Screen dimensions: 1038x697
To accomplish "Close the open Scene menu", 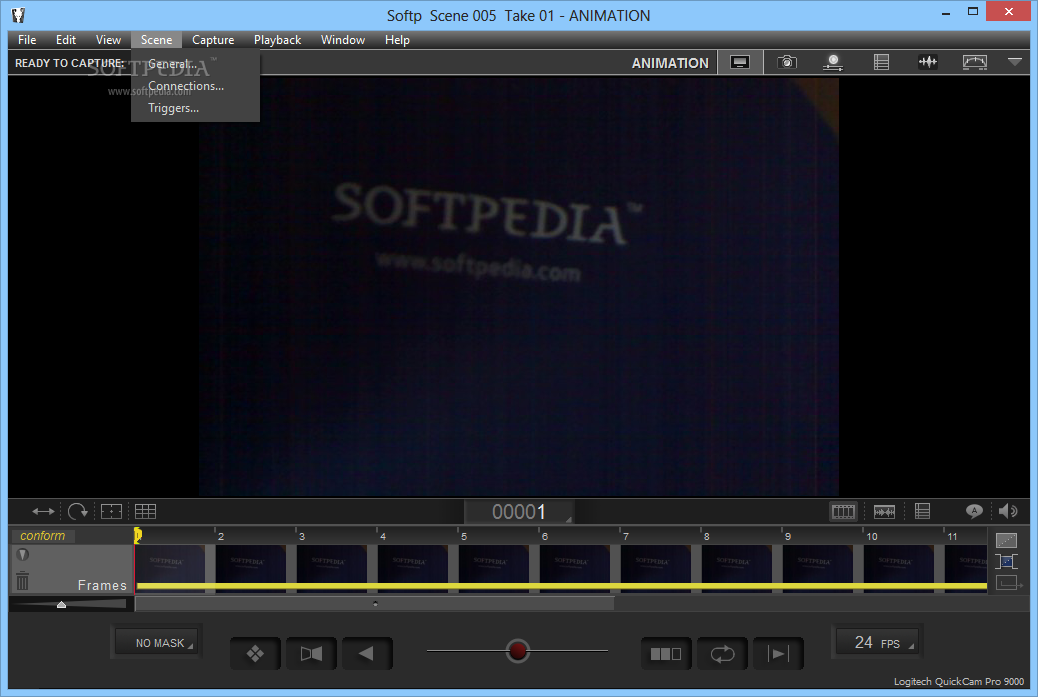I will [x=156, y=40].
